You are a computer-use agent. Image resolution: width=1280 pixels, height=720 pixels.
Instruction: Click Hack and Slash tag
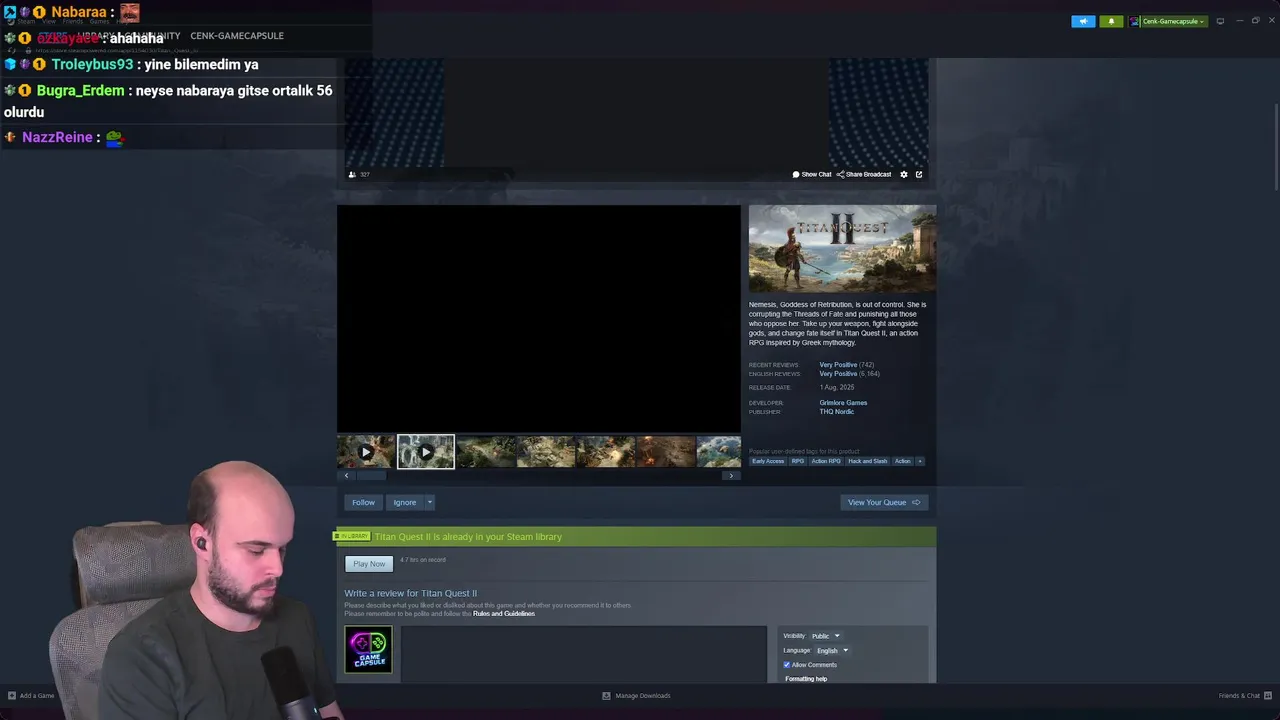(x=868, y=461)
